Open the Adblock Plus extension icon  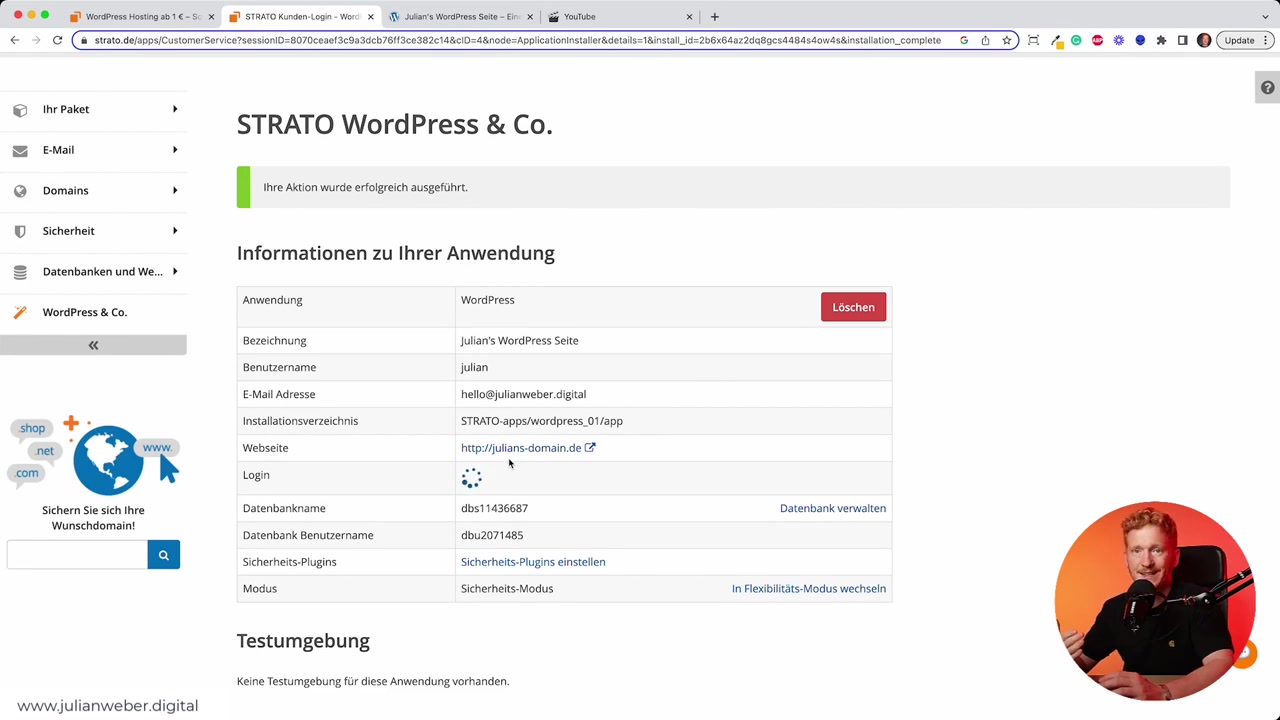coord(1098,40)
